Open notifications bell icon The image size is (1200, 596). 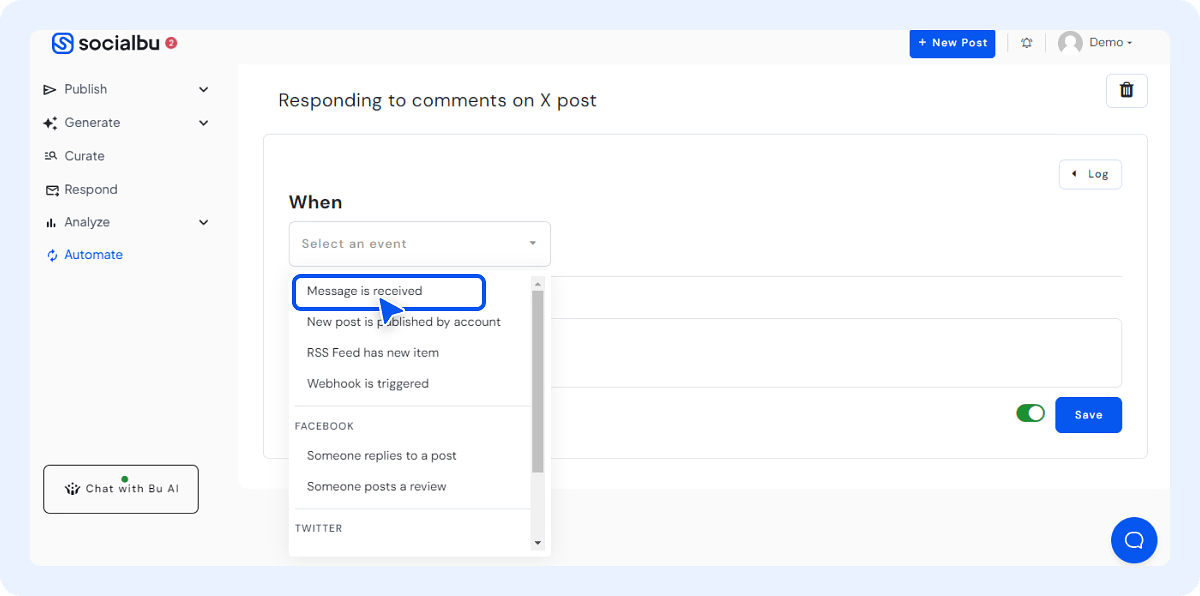click(1026, 43)
